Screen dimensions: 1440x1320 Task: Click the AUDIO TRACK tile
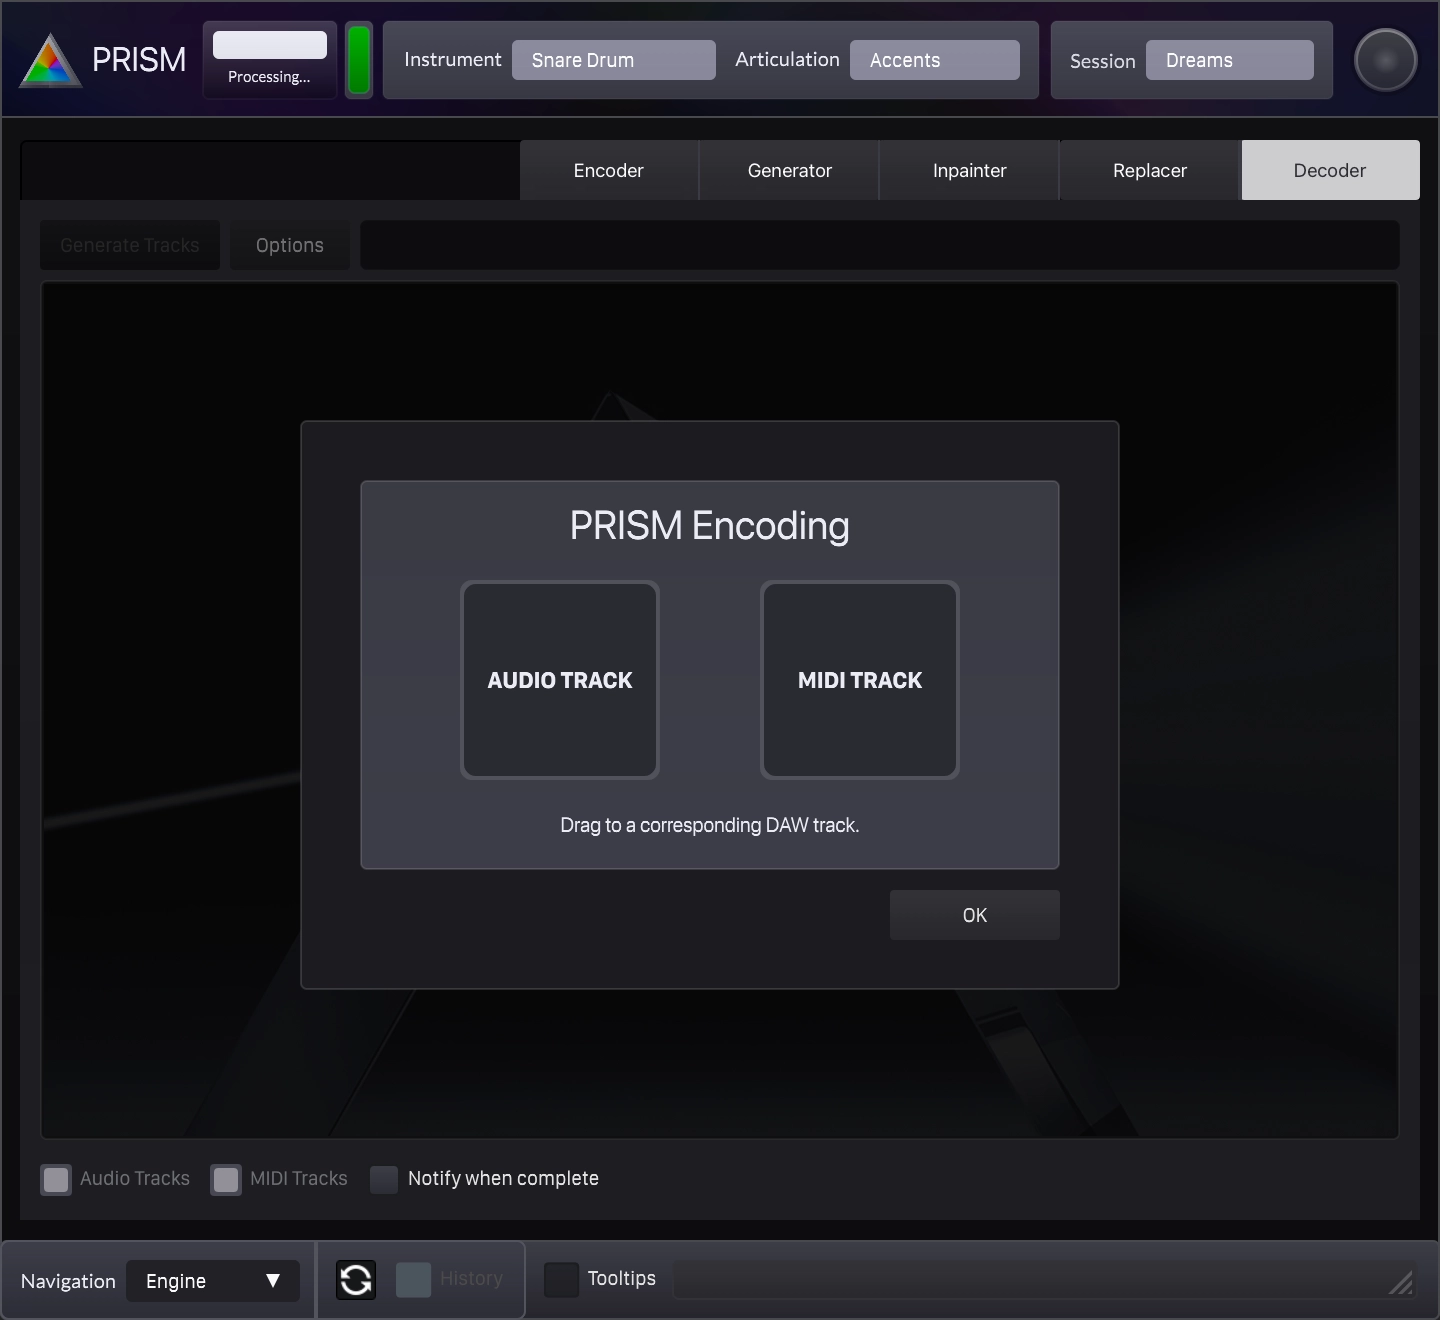pyautogui.click(x=560, y=680)
